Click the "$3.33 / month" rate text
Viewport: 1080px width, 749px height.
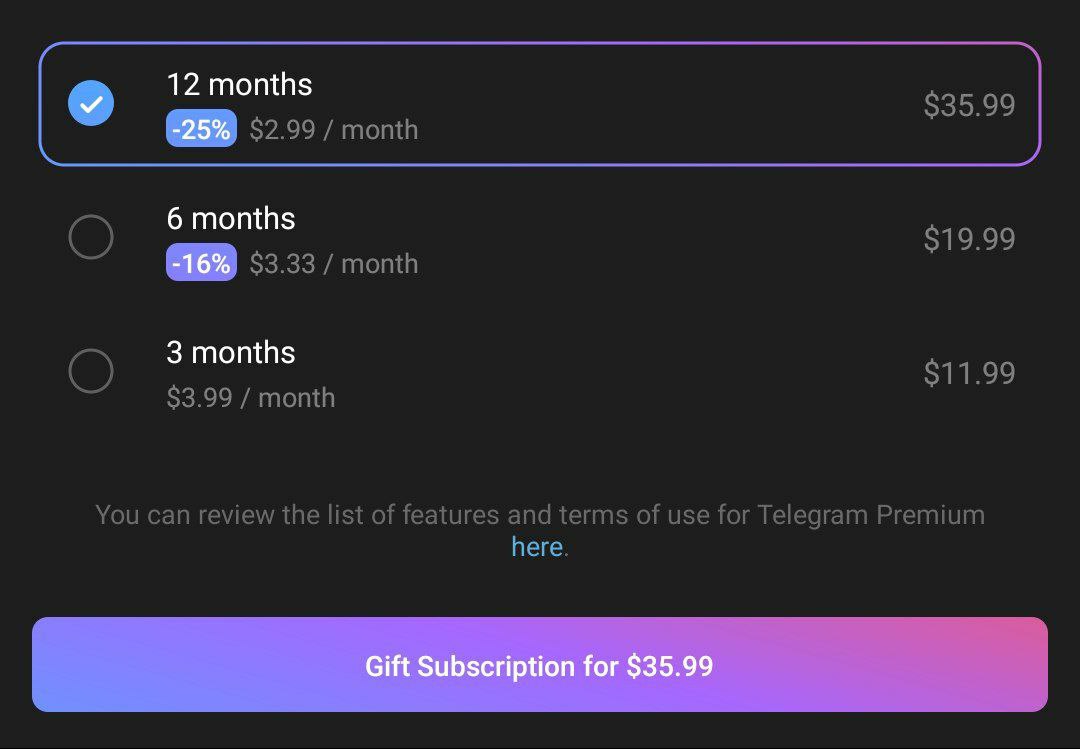pyautogui.click(x=334, y=264)
